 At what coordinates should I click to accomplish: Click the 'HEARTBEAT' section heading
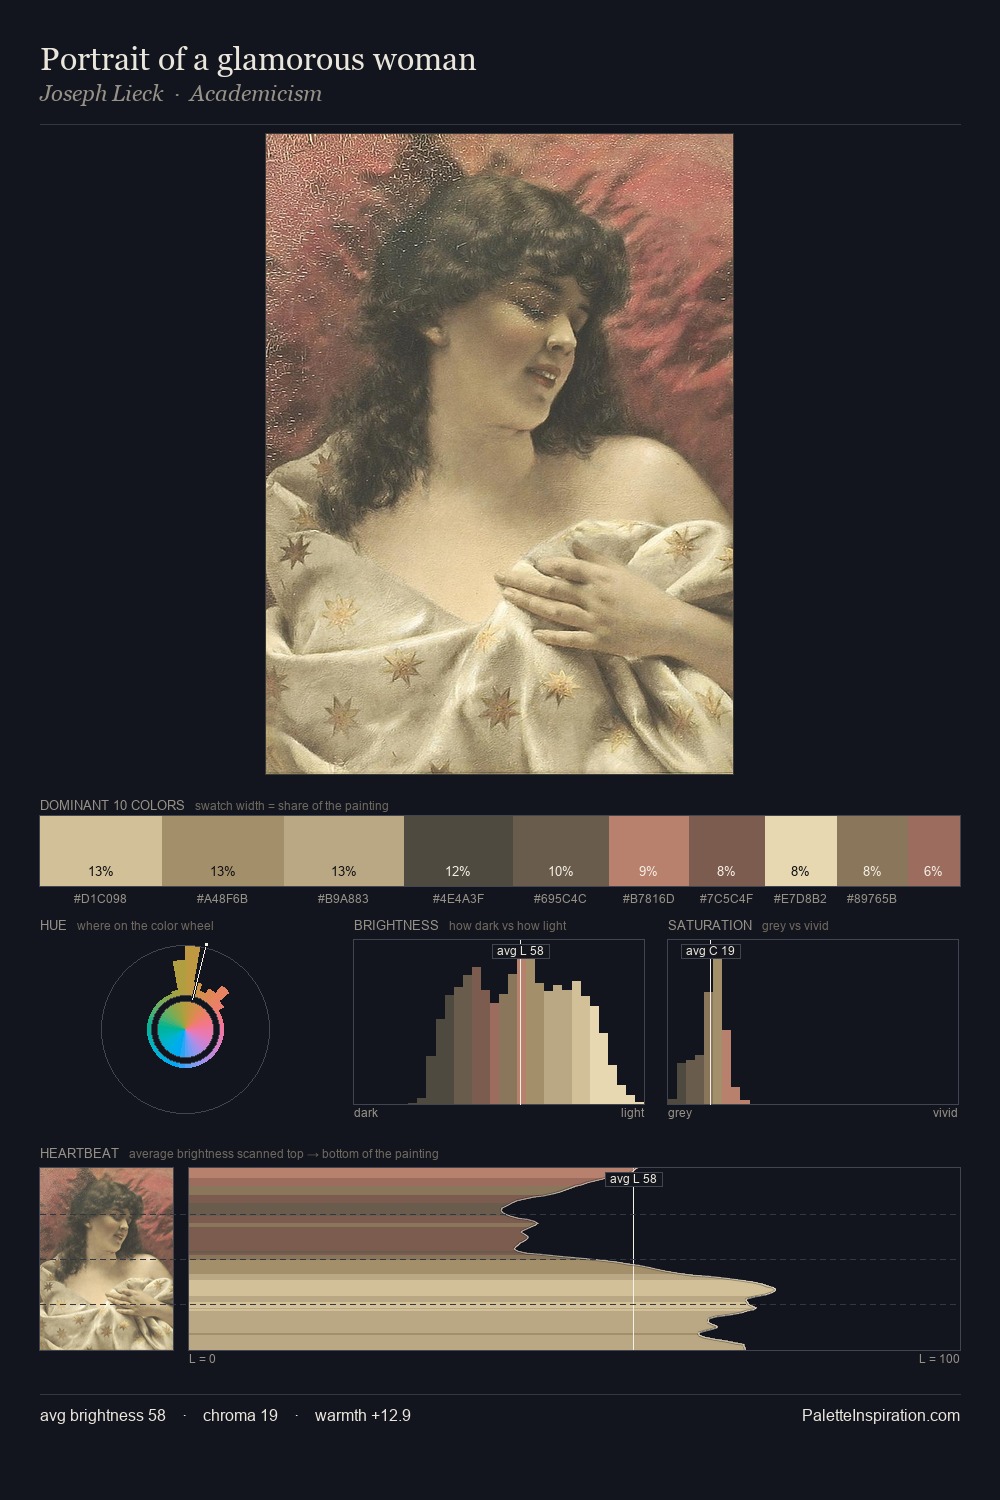click(79, 1153)
